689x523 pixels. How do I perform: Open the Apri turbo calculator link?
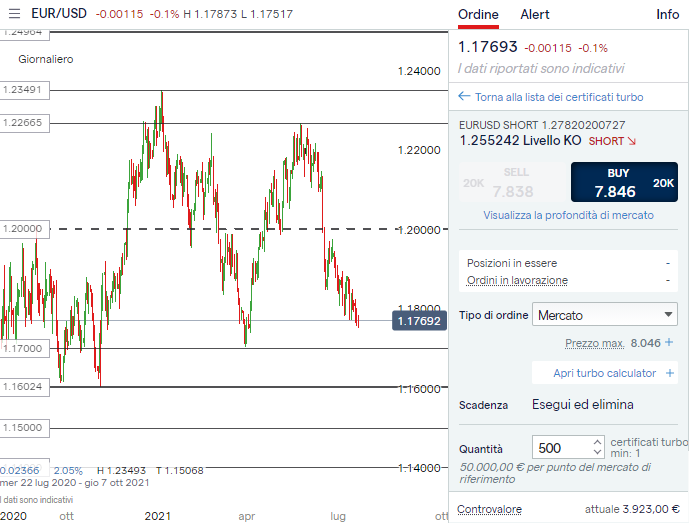tap(604, 373)
